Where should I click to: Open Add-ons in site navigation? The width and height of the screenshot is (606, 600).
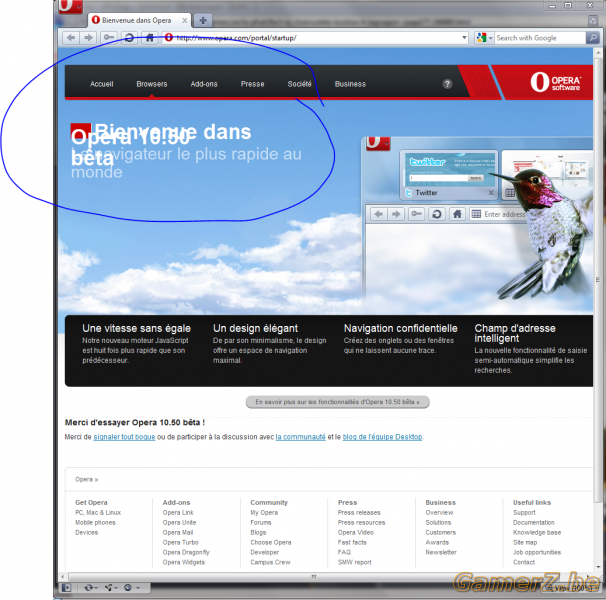point(204,84)
